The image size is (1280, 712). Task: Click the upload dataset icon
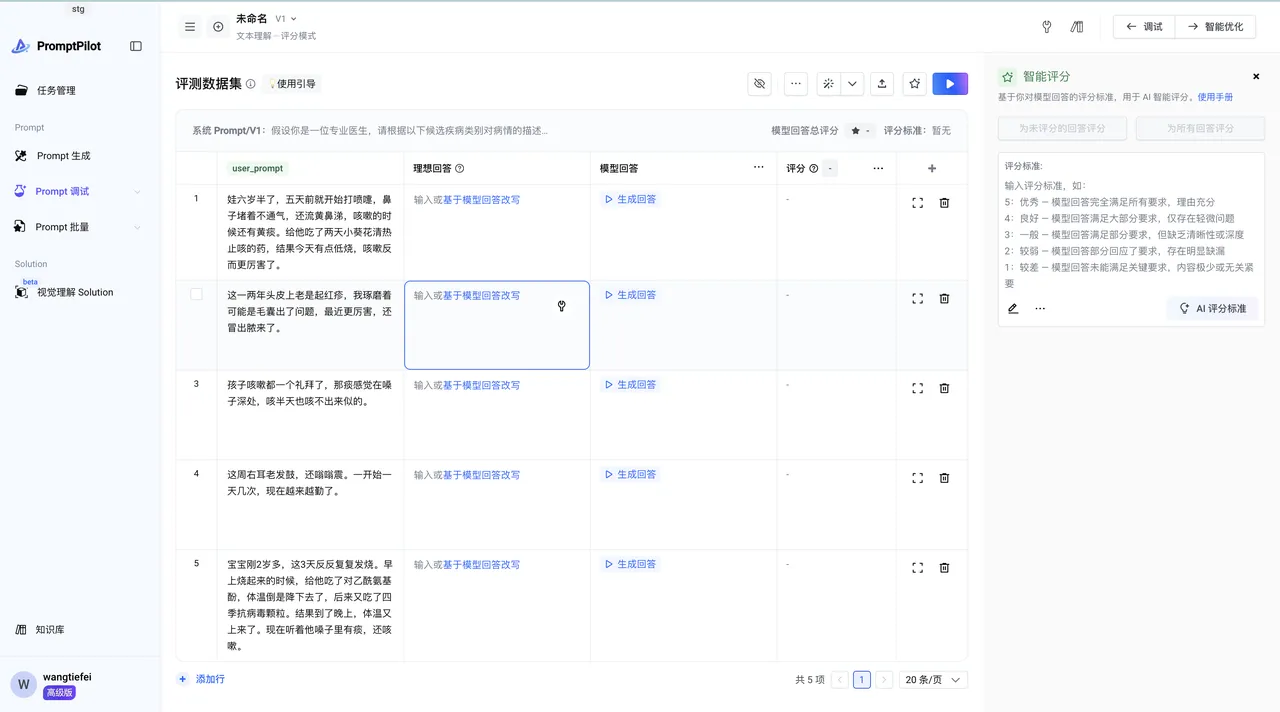pos(881,84)
